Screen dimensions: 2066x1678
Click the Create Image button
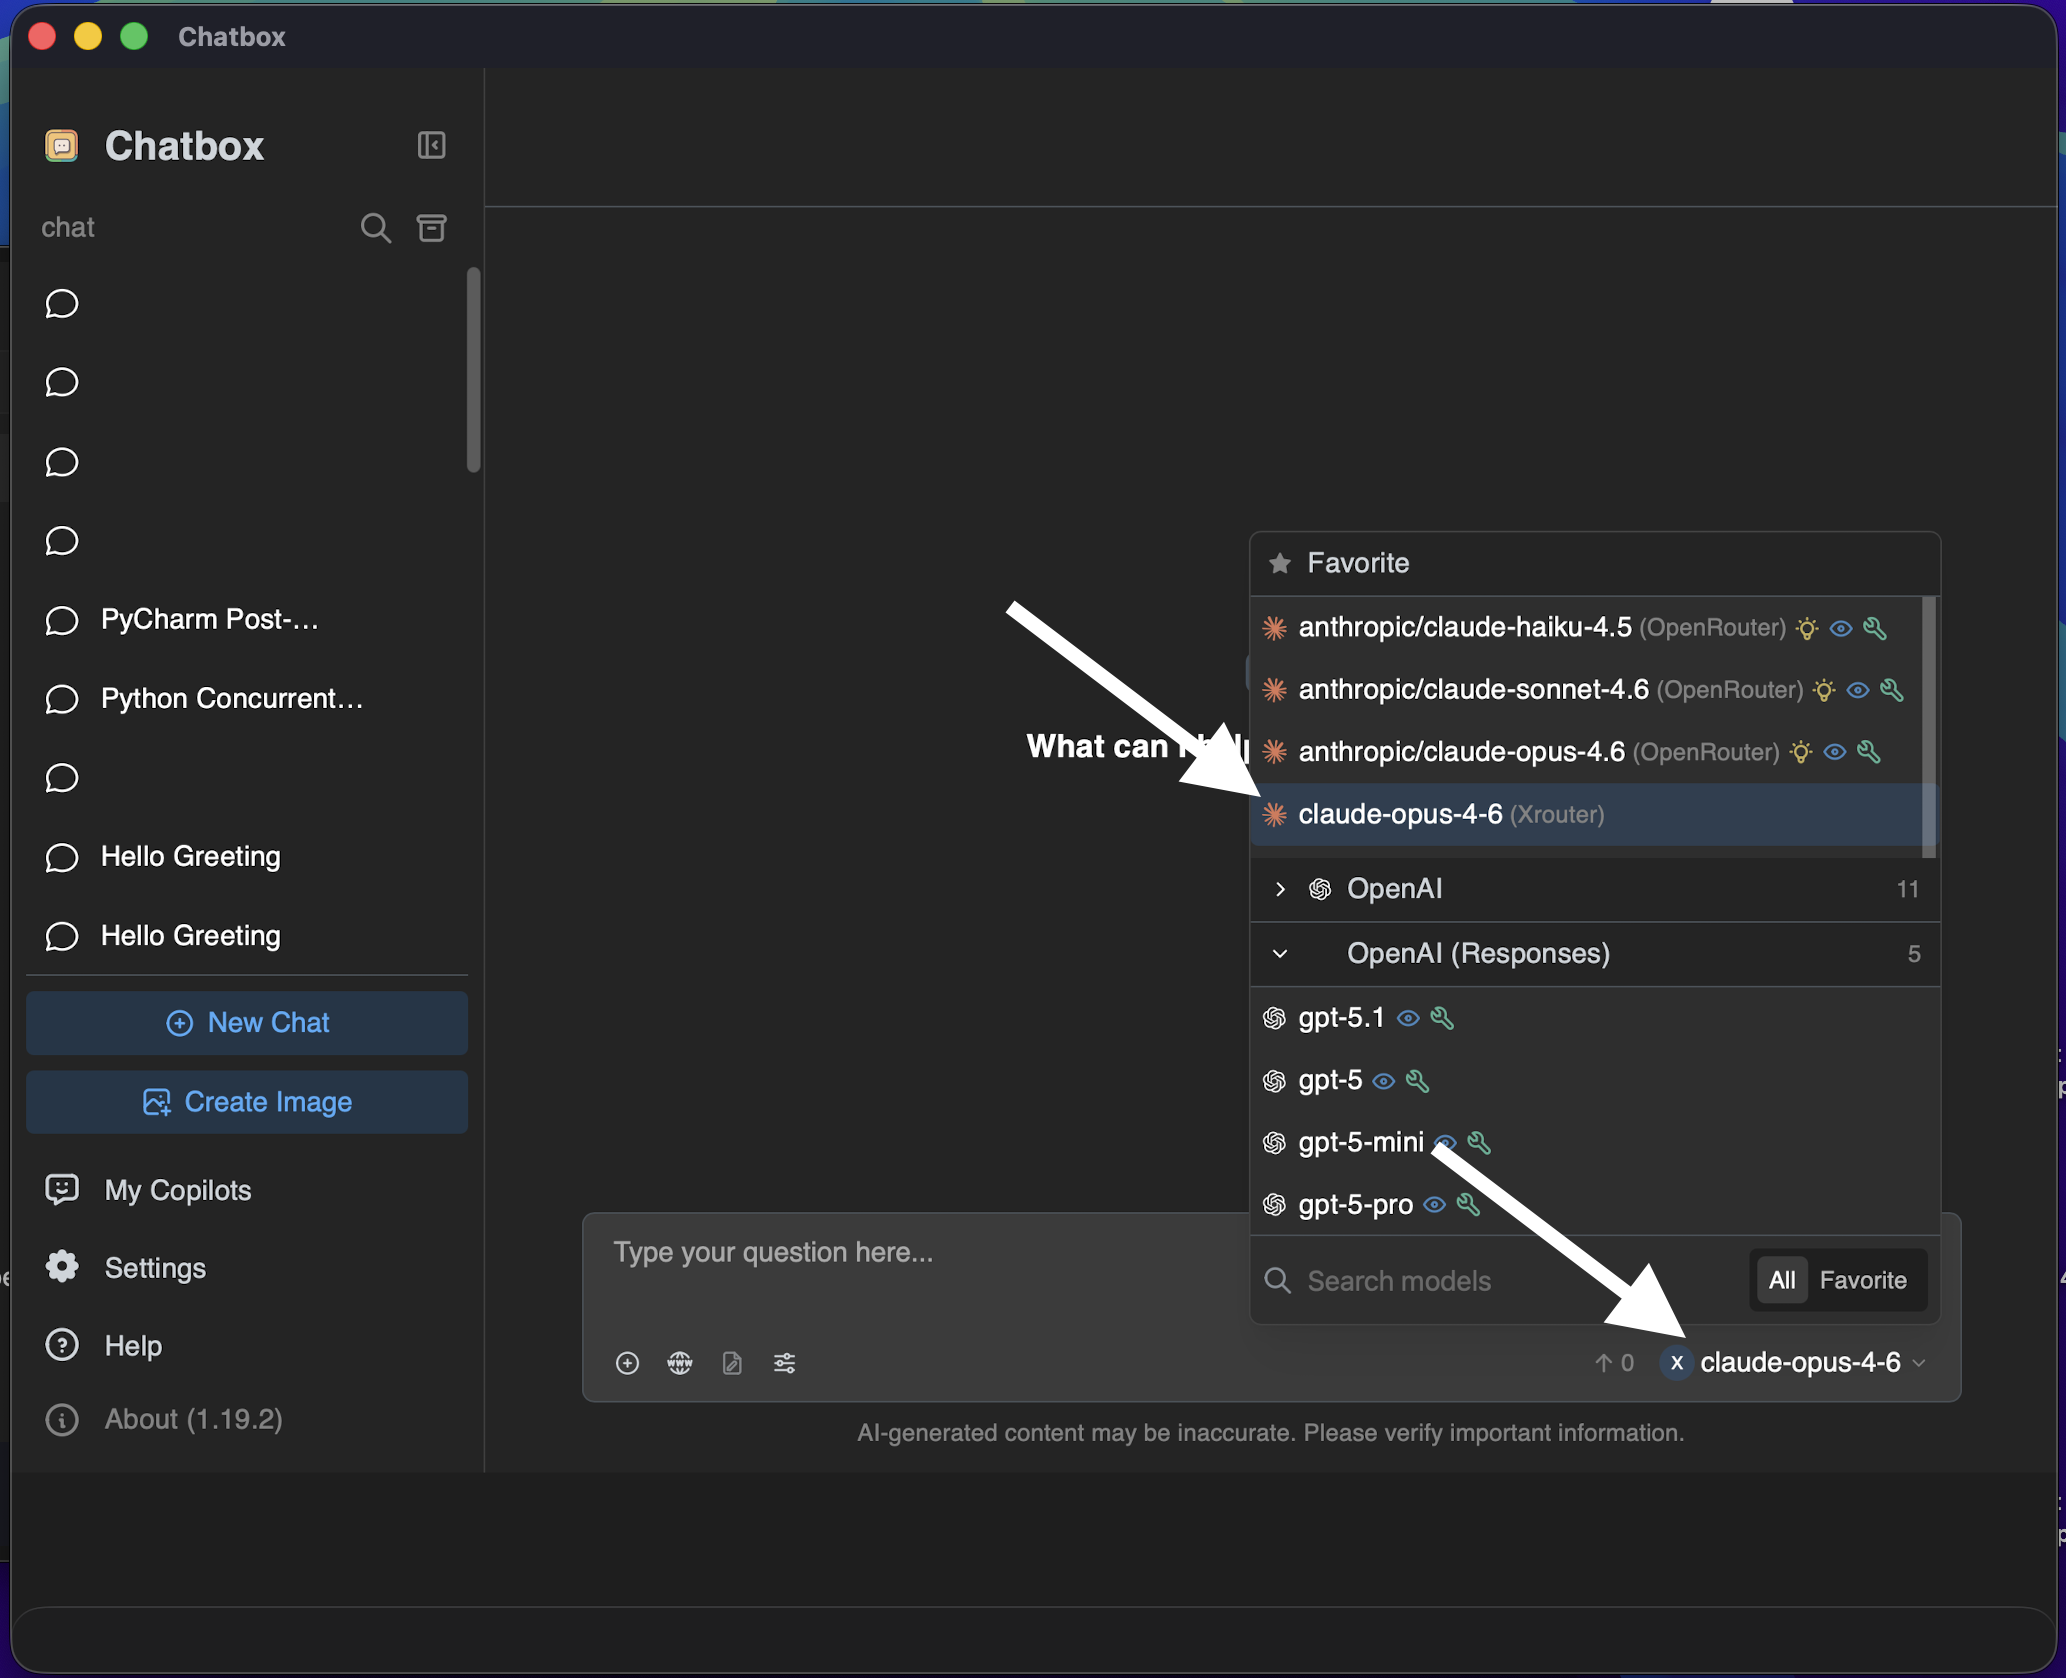coord(247,1101)
